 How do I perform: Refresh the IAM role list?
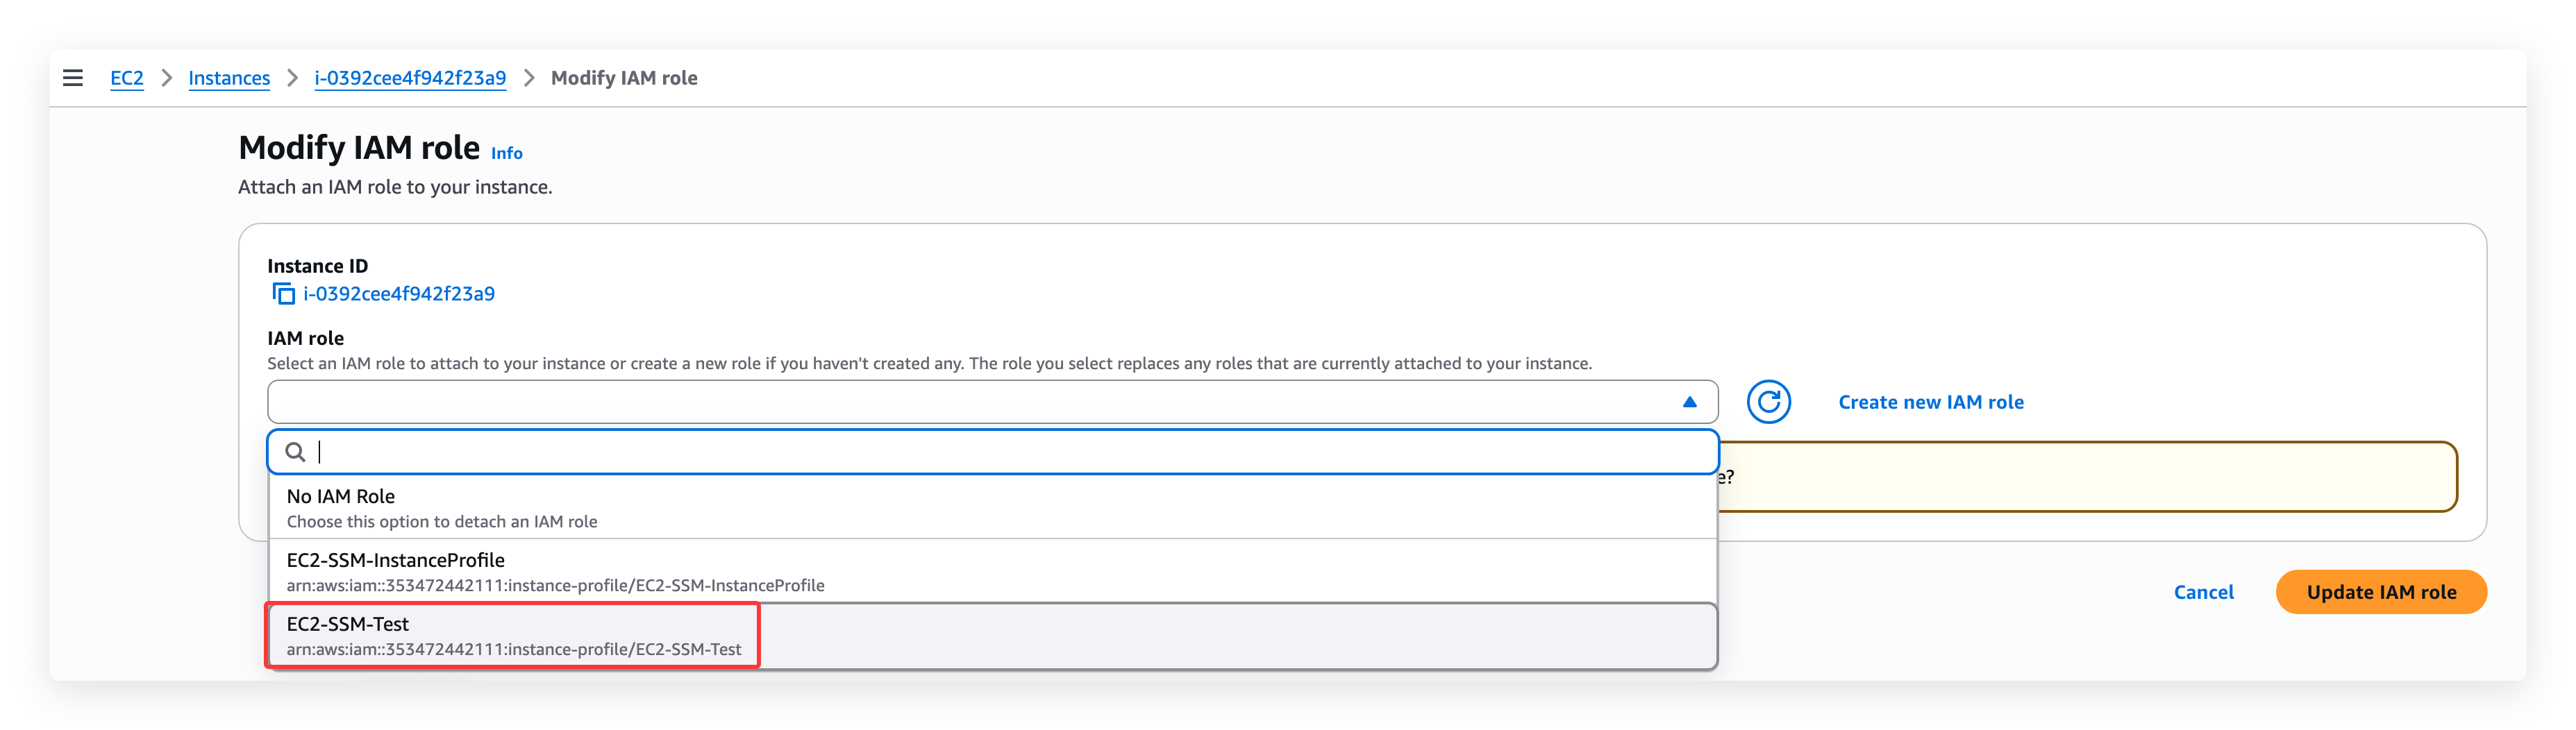click(1768, 402)
